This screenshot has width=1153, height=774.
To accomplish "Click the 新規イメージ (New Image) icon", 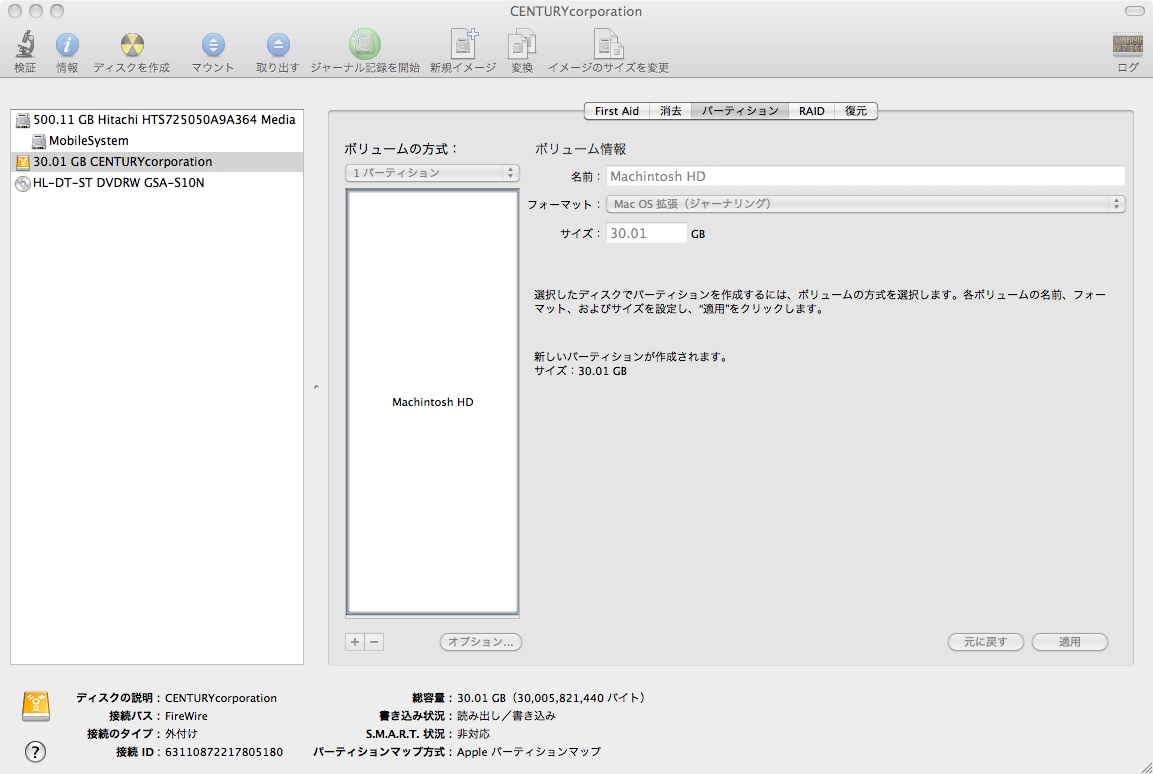I will [463, 46].
